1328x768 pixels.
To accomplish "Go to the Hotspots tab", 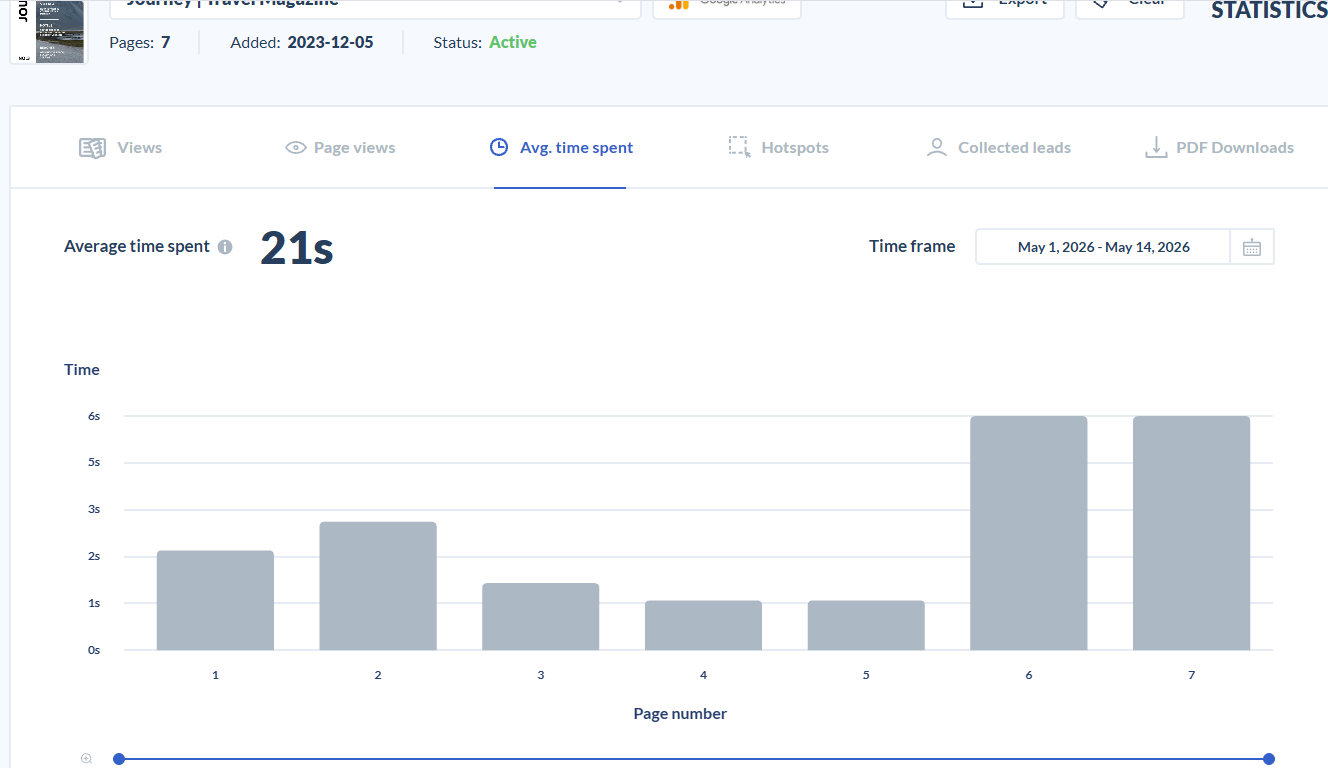I will 778,148.
